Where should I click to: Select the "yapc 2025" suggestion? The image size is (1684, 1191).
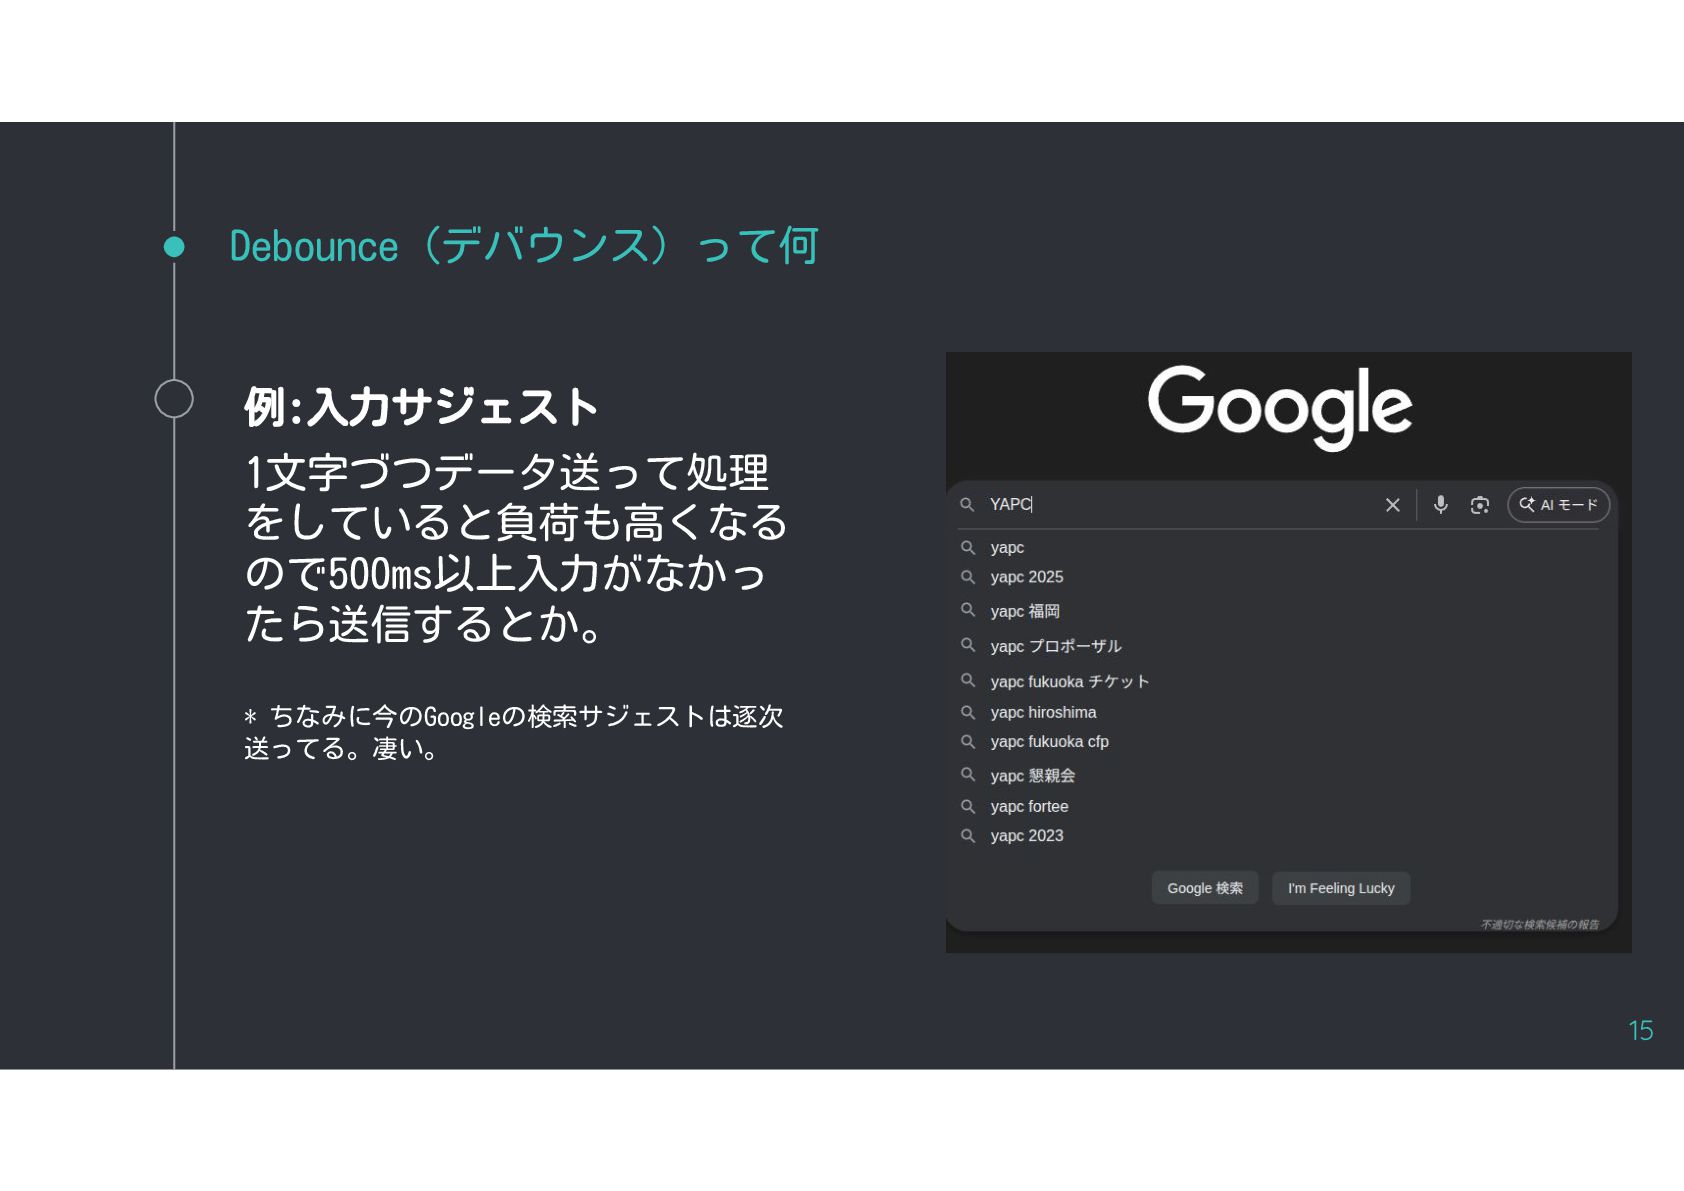point(1027,577)
